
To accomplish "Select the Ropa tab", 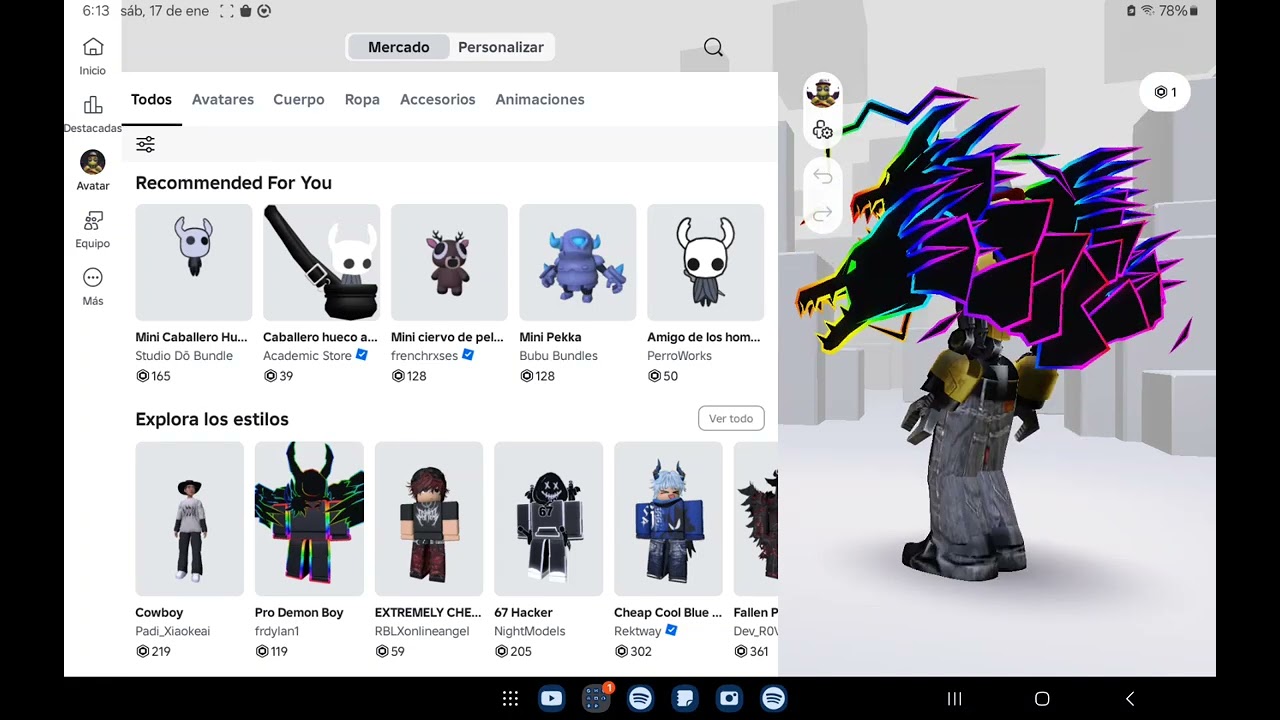I will (x=362, y=99).
